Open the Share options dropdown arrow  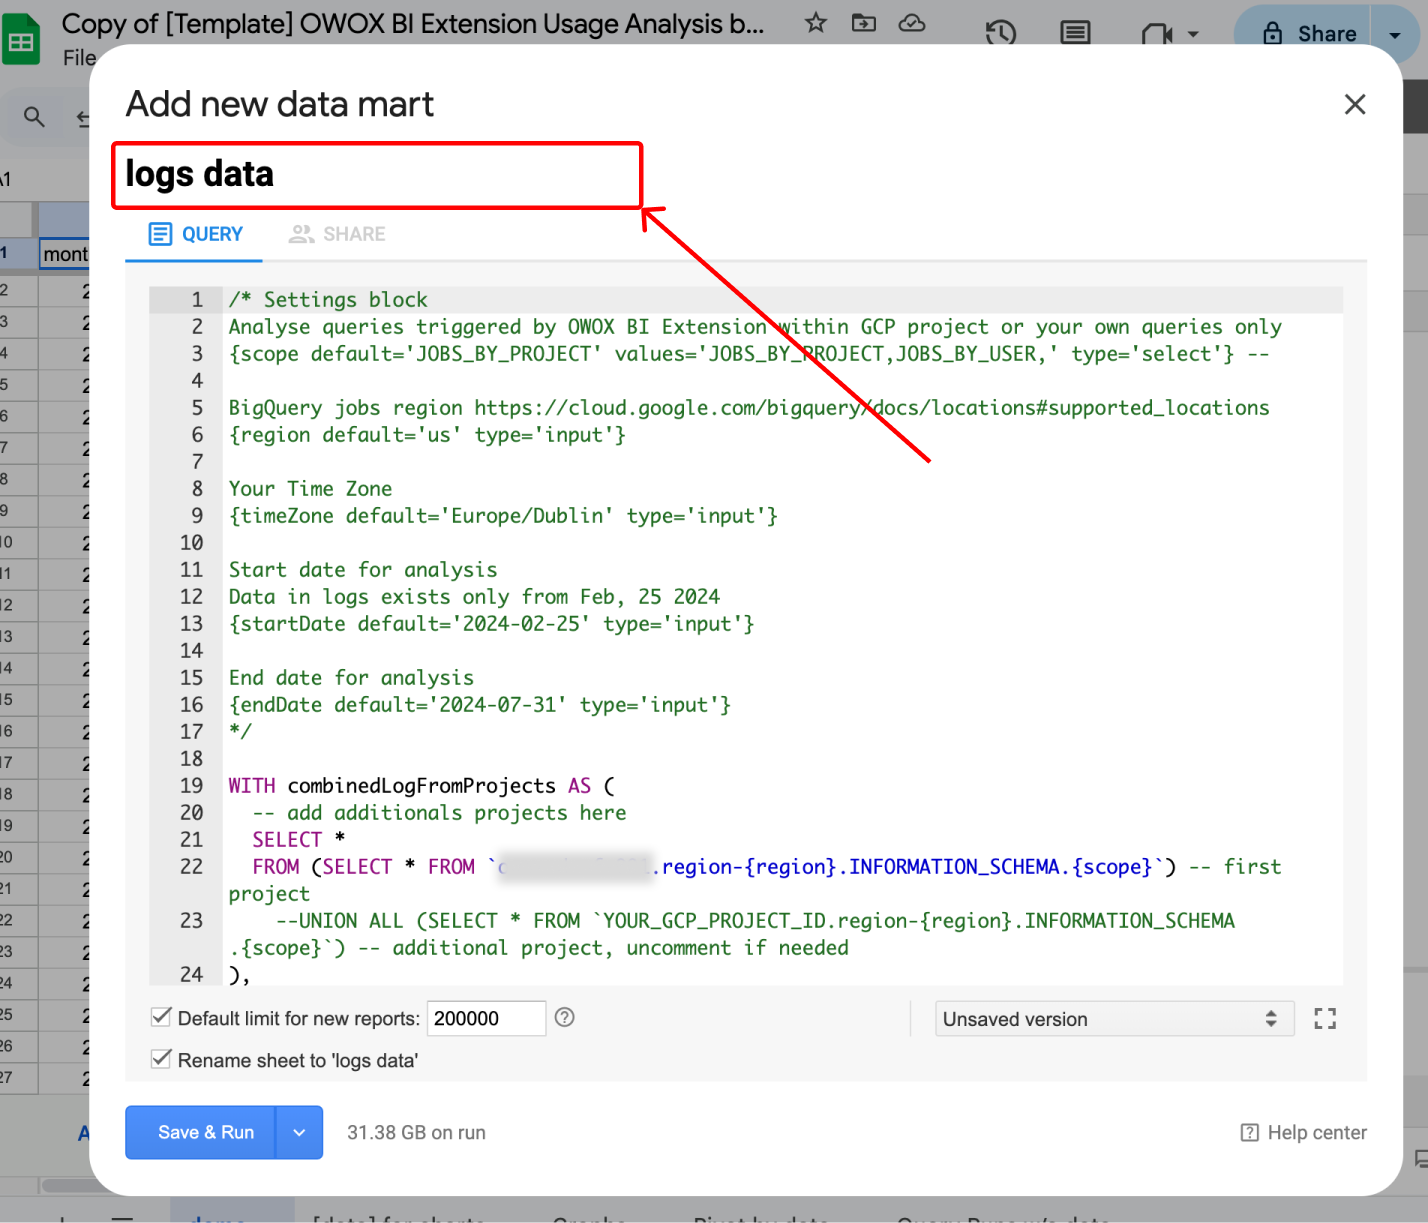coord(1395,34)
